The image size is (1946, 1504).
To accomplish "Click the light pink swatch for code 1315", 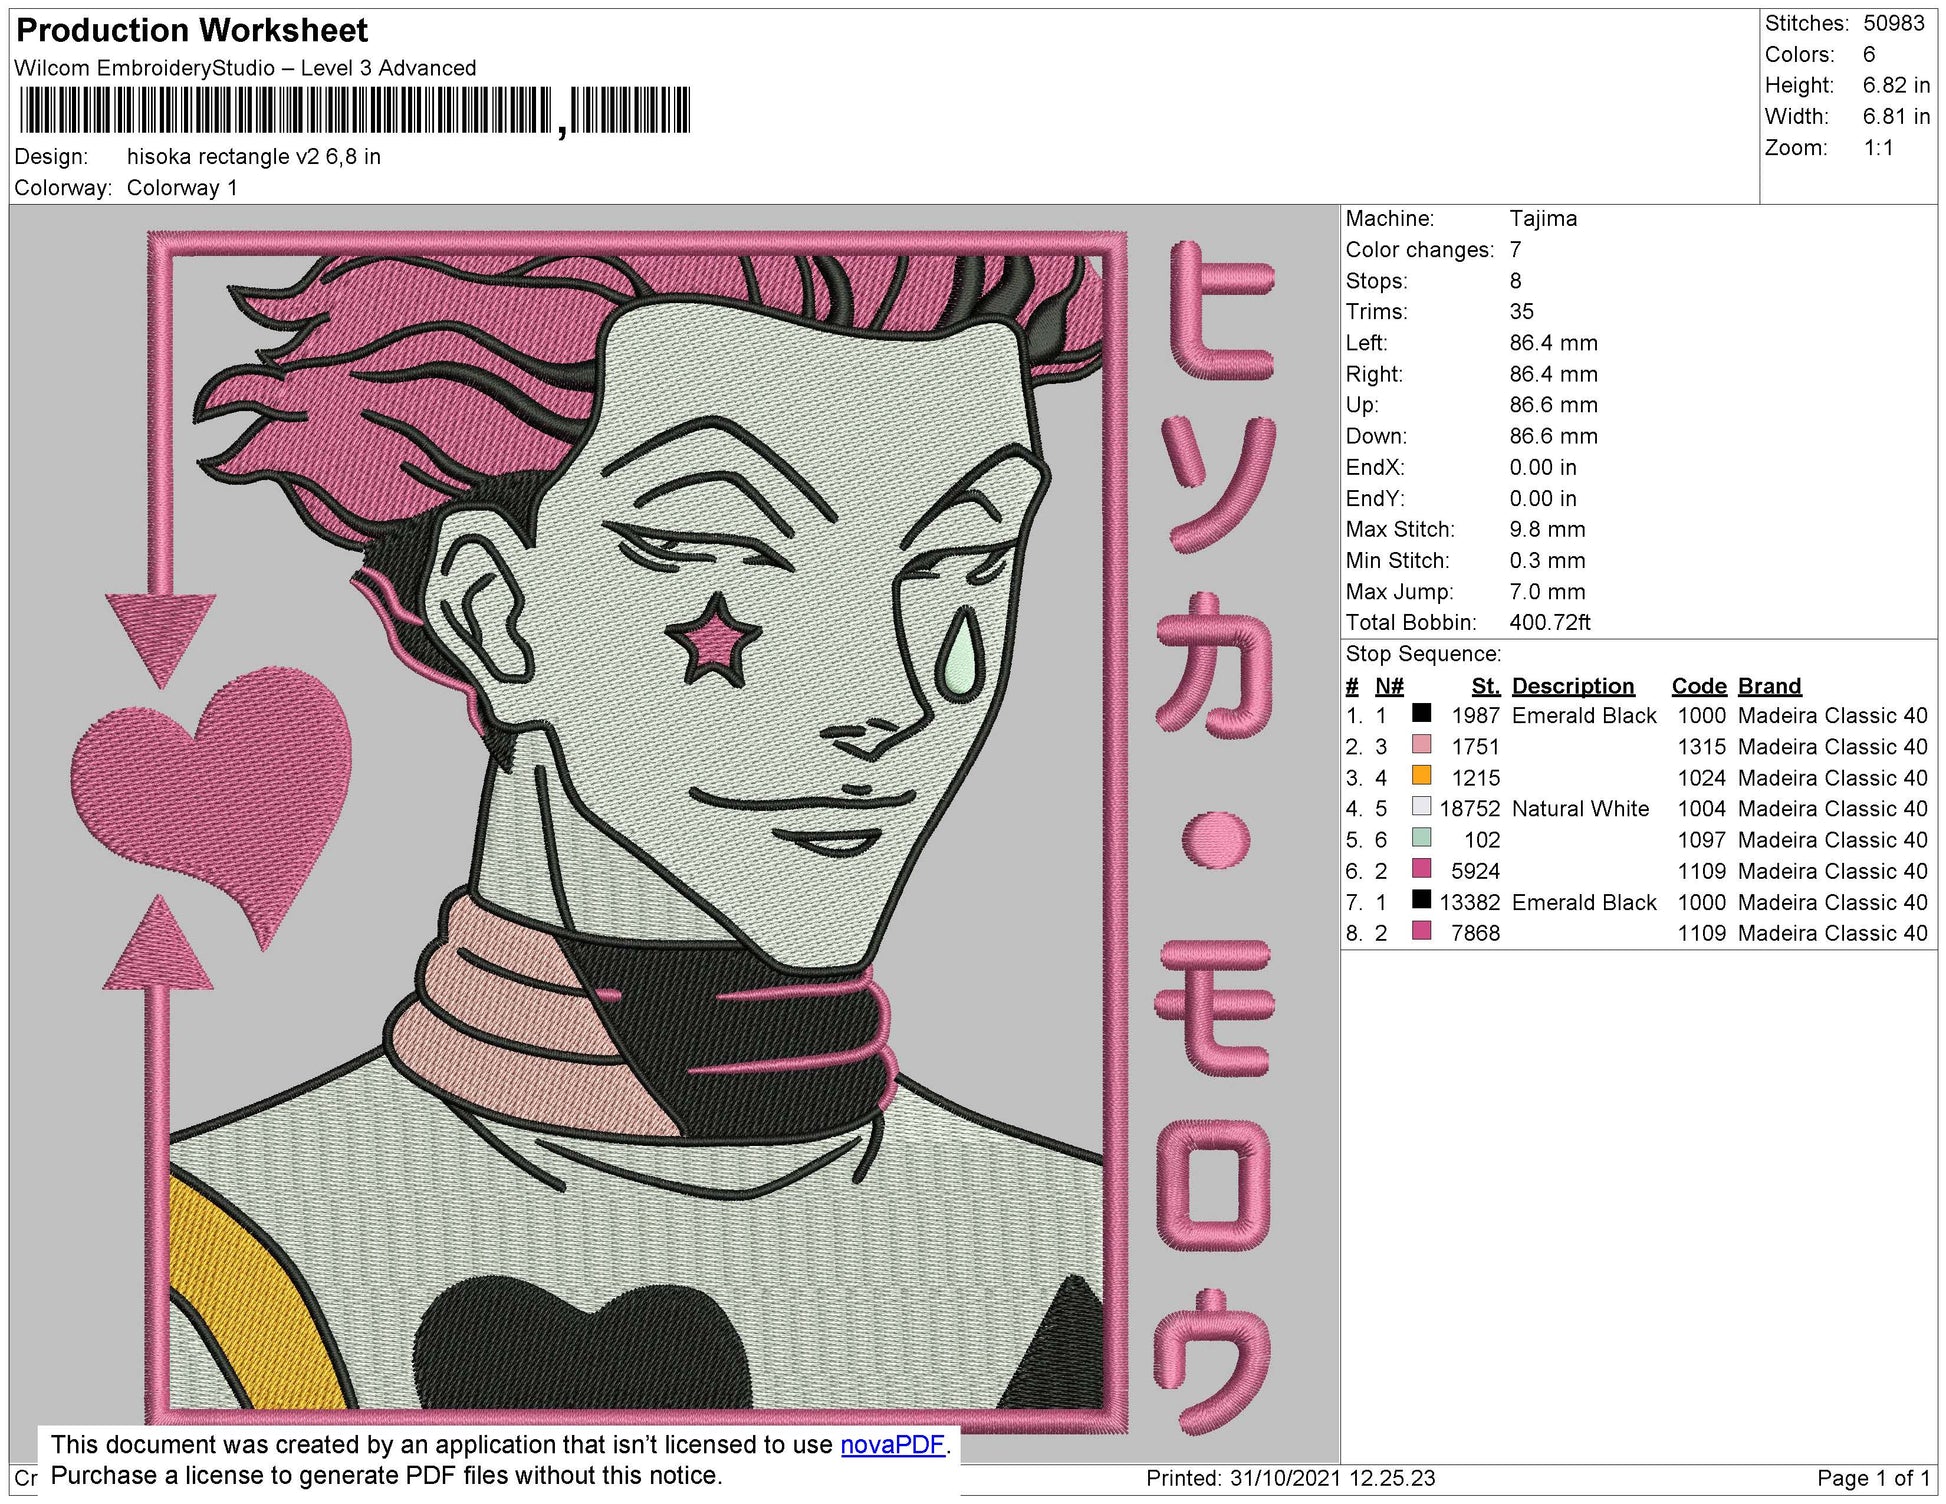I will tap(1421, 745).
